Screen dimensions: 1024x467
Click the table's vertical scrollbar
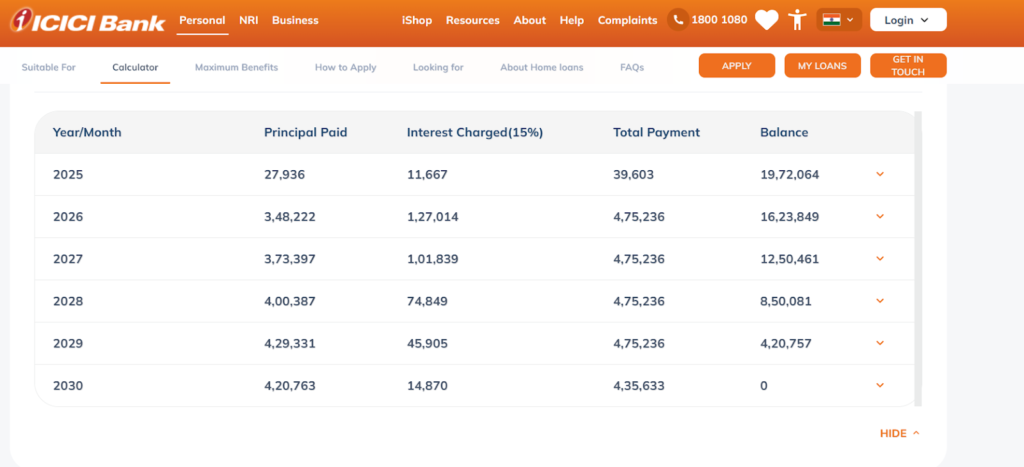coord(918,258)
